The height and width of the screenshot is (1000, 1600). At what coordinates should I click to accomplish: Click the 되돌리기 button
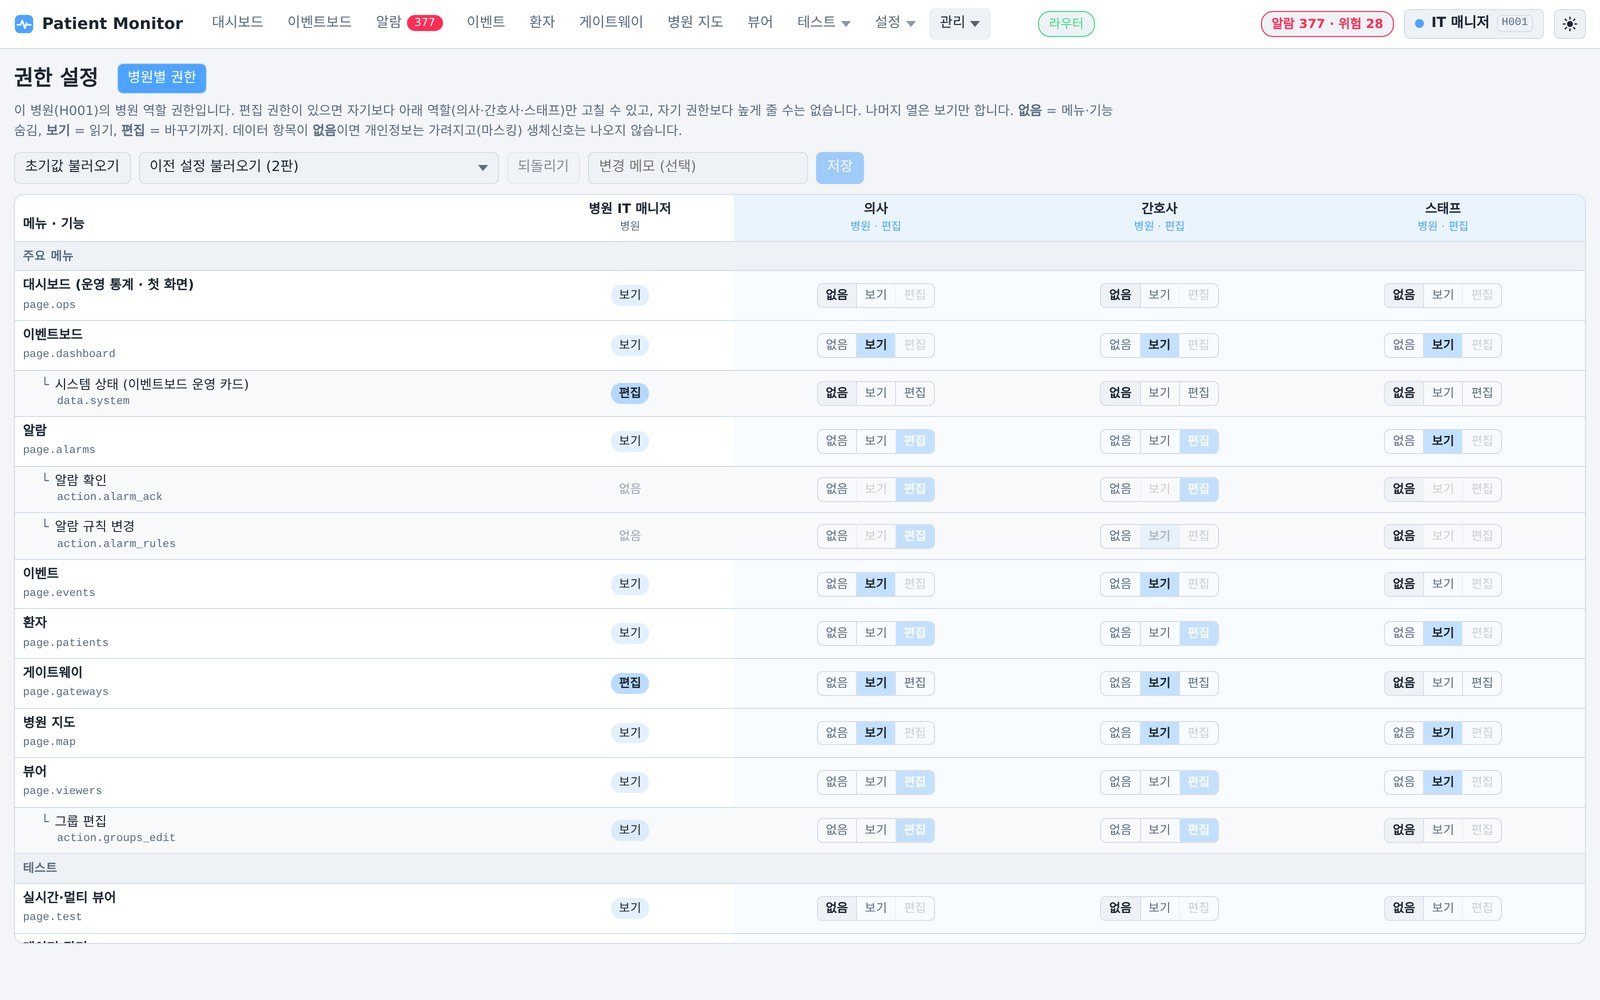pos(543,167)
